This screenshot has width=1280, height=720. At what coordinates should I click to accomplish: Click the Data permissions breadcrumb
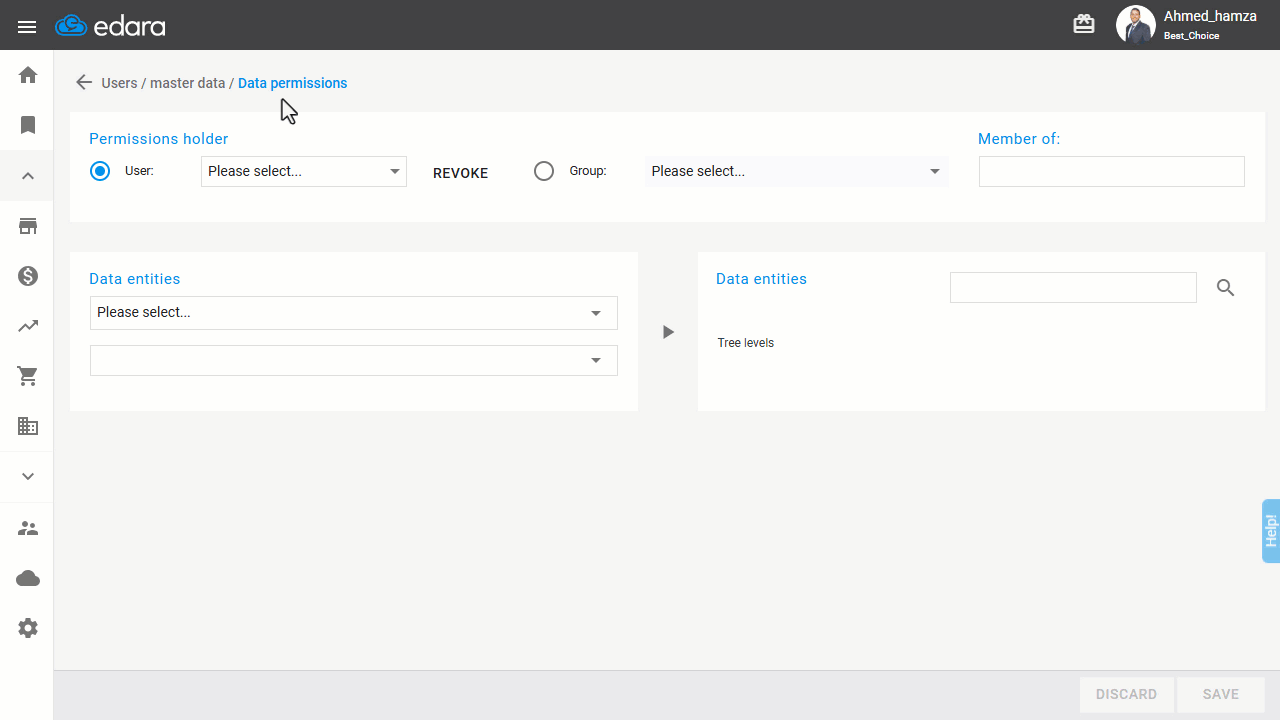(293, 83)
